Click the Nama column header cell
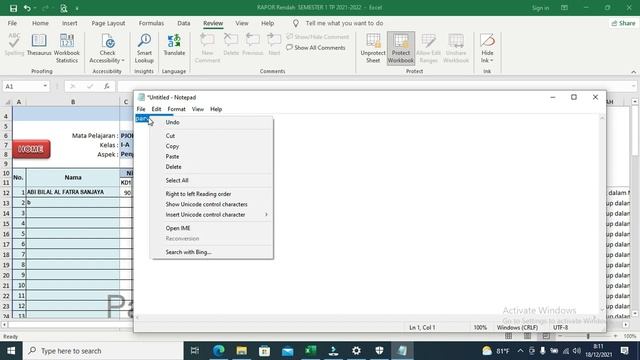640x360 pixels. click(x=73, y=178)
